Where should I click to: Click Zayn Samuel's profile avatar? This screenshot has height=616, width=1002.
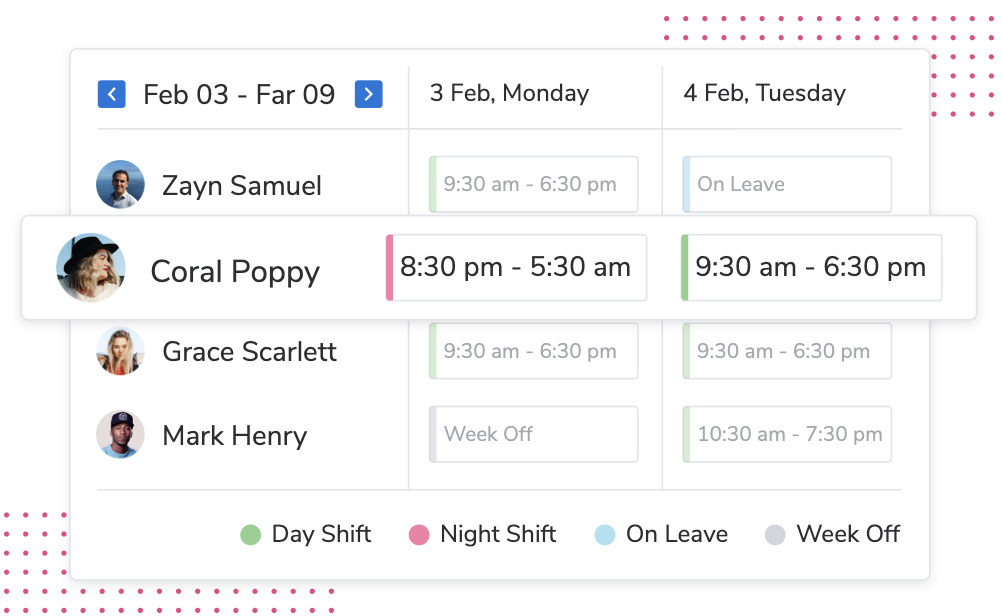pyautogui.click(x=120, y=185)
